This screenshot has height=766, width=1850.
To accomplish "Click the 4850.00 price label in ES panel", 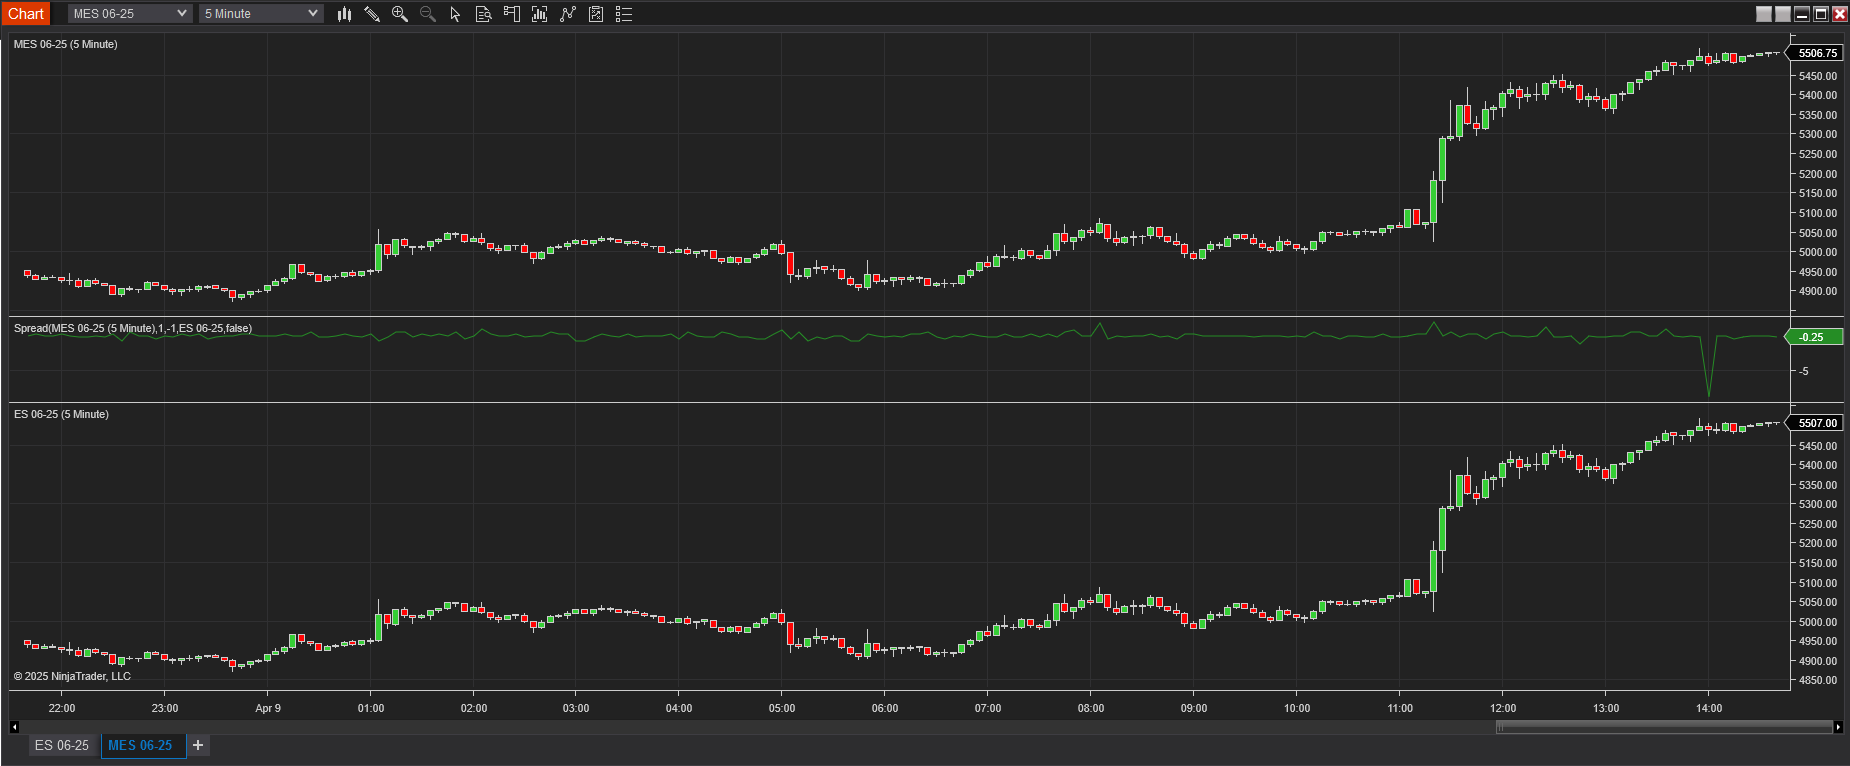I will click(1818, 680).
